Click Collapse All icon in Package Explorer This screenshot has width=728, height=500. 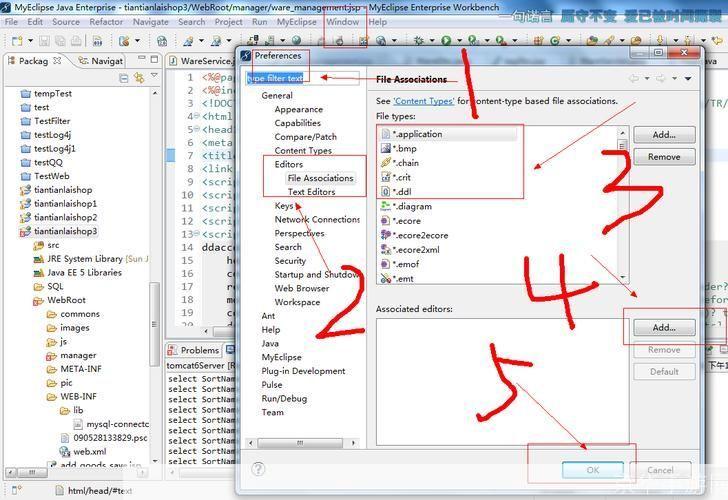coord(124,78)
